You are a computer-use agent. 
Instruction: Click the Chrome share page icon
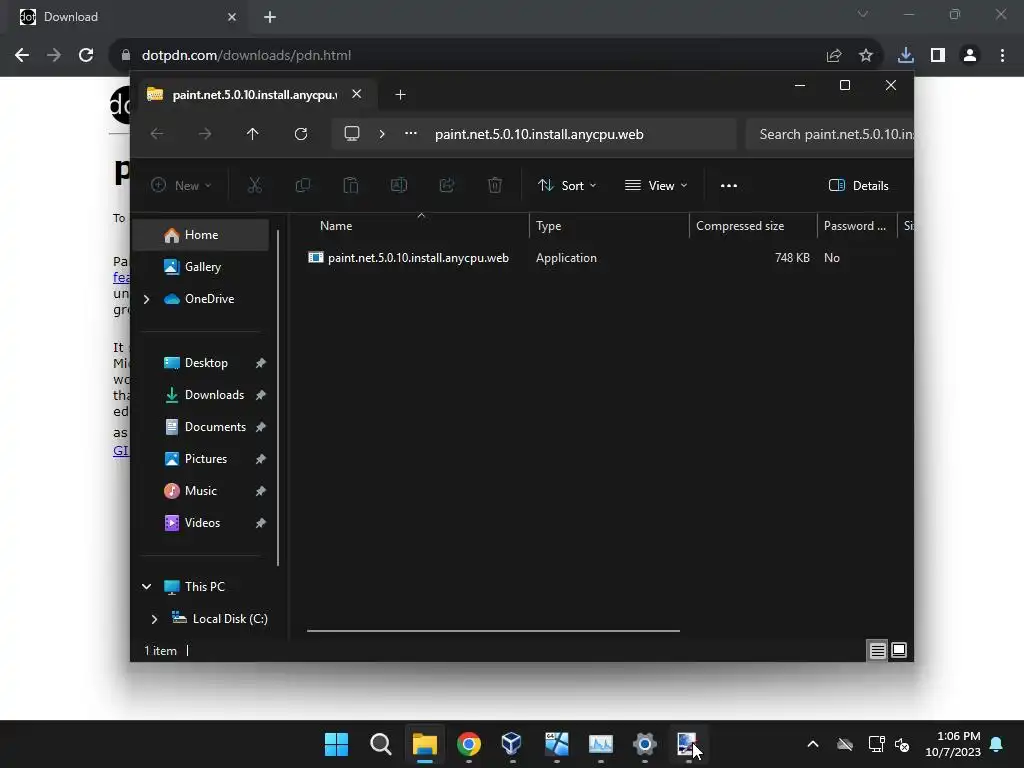click(x=834, y=56)
